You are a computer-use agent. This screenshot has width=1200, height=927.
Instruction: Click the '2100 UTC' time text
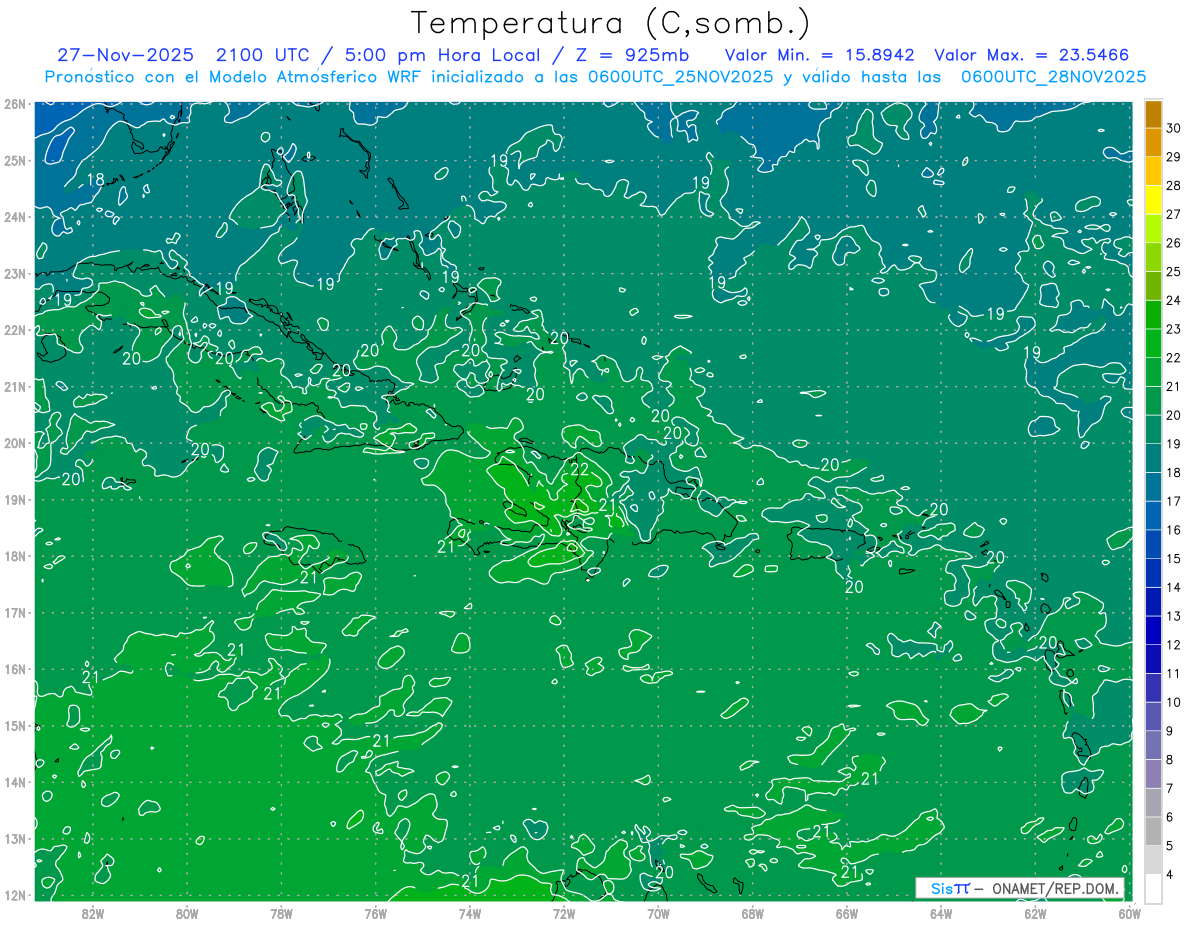click(265, 56)
